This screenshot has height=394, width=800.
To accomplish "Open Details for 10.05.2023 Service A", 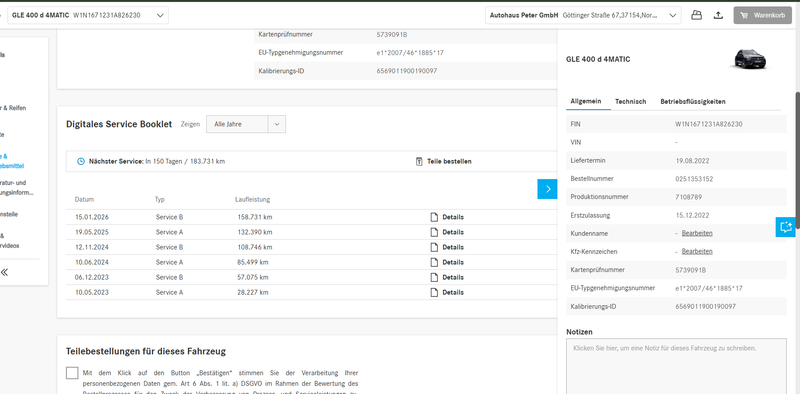I will tap(453, 292).
